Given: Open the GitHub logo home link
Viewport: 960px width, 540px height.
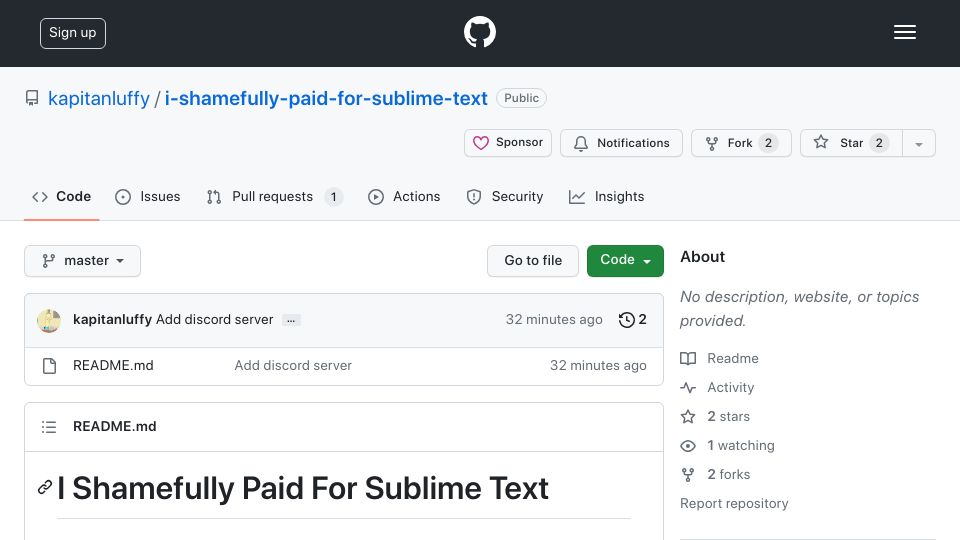Looking at the screenshot, I should pyautogui.click(x=479, y=32).
